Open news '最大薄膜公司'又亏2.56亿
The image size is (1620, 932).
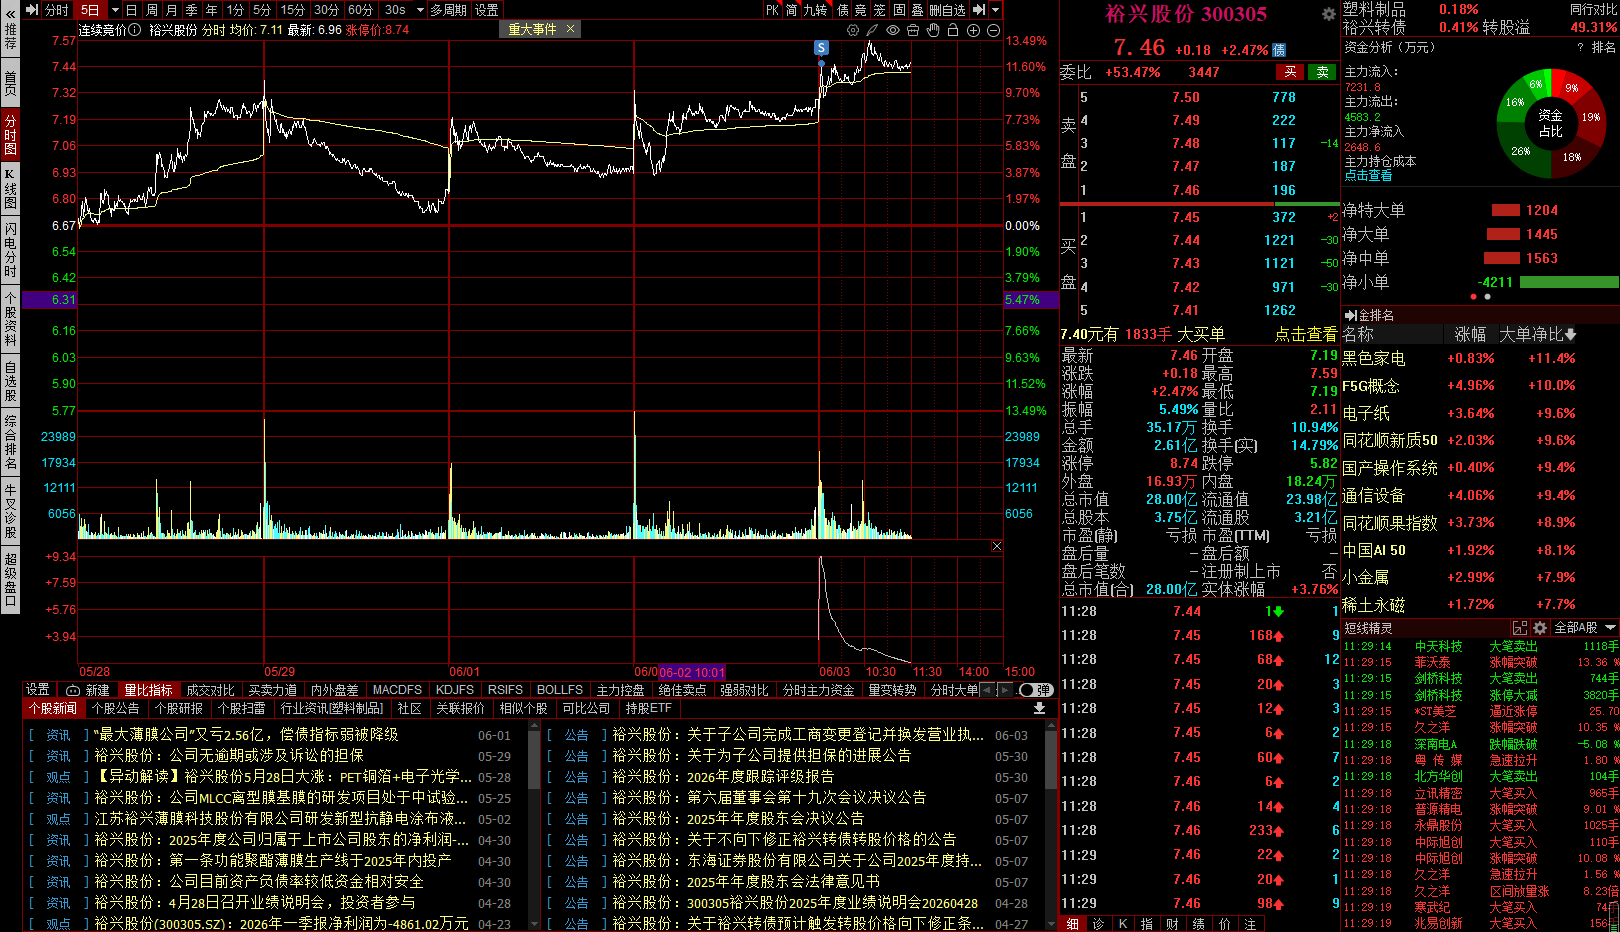[246, 735]
